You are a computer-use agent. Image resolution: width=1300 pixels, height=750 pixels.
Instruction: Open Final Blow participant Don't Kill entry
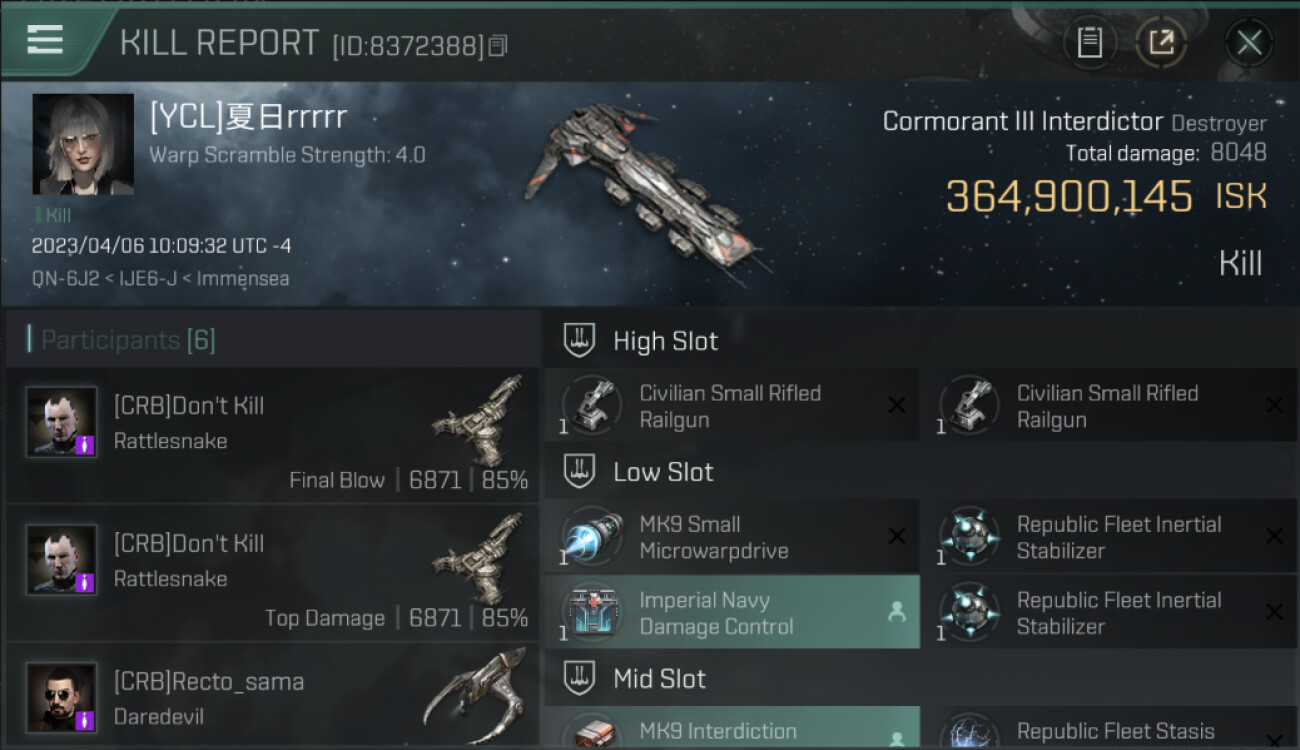[x=272, y=434]
